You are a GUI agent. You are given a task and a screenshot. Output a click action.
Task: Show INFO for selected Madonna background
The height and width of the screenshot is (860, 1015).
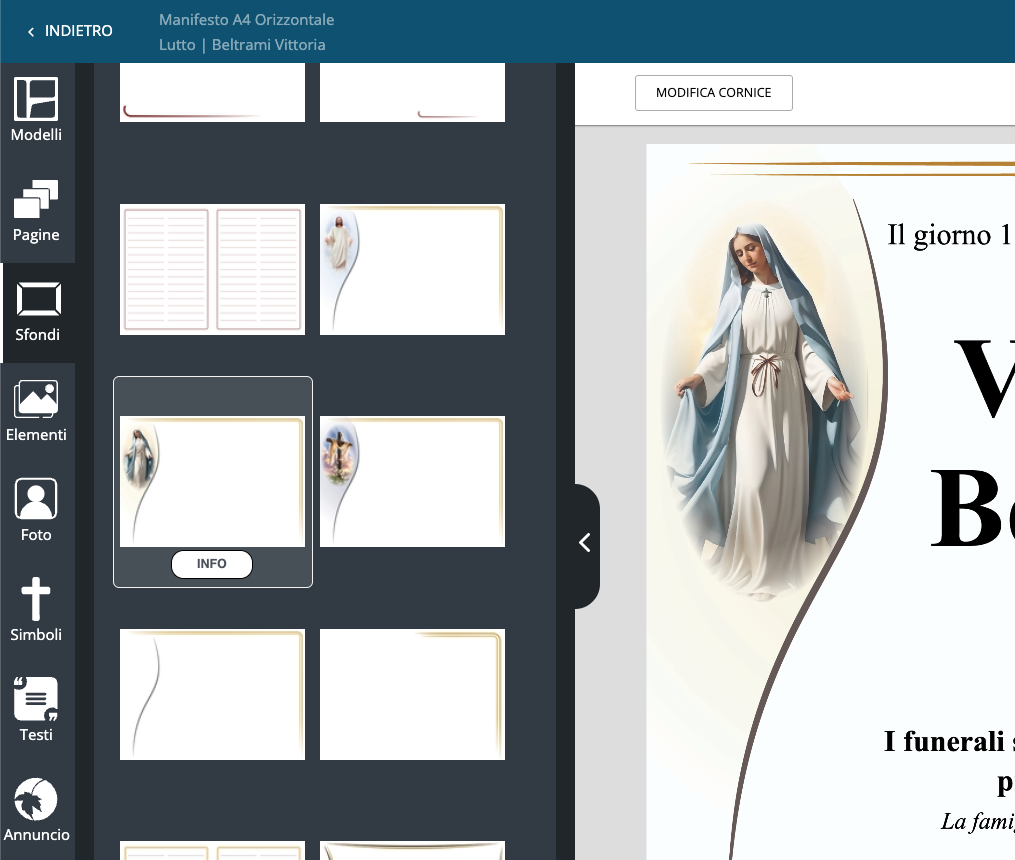click(x=212, y=564)
